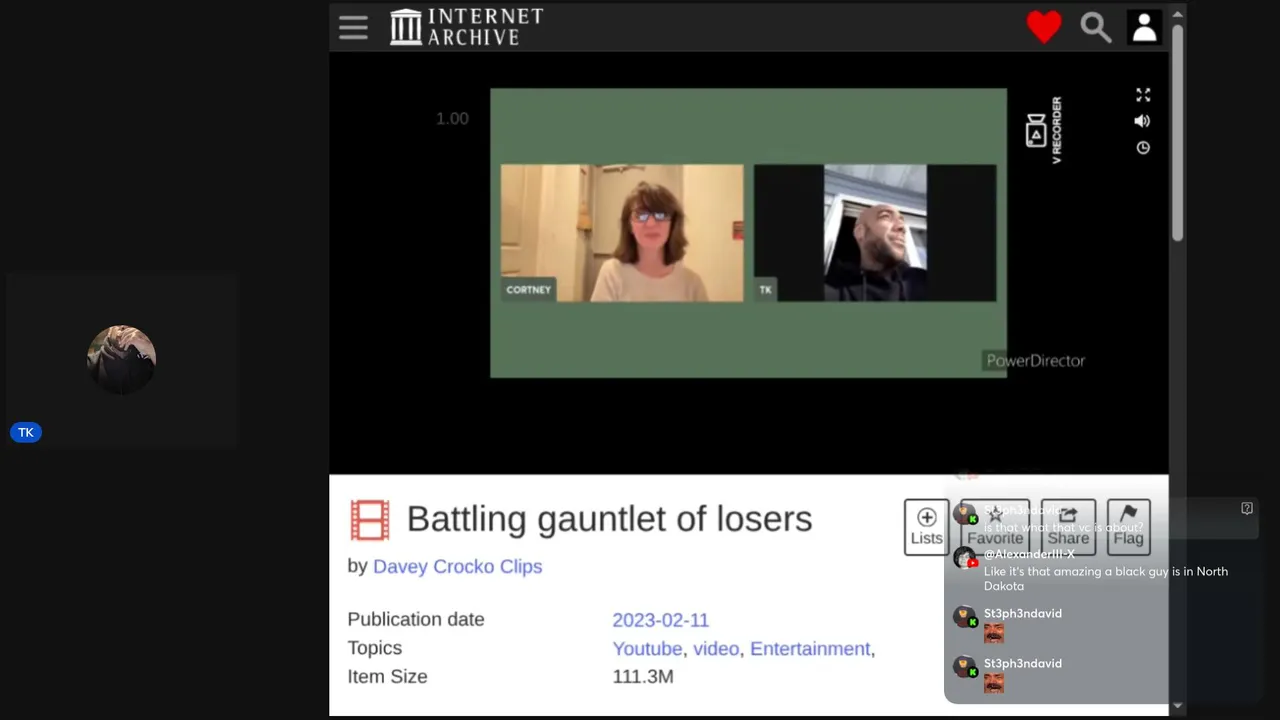Click chat message "is that what that vc is about?"
Screen dimensions: 1280x720
pyautogui.click(x=1063, y=527)
